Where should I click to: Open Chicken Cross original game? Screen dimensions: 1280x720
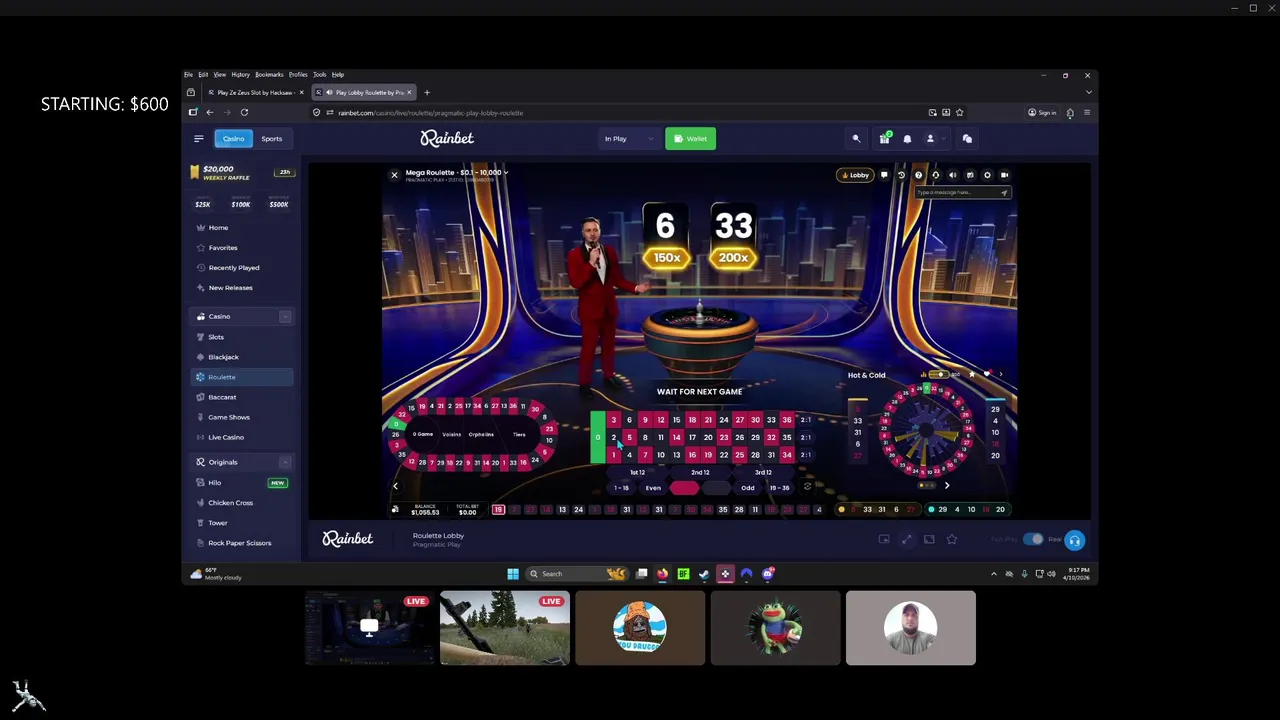point(230,503)
